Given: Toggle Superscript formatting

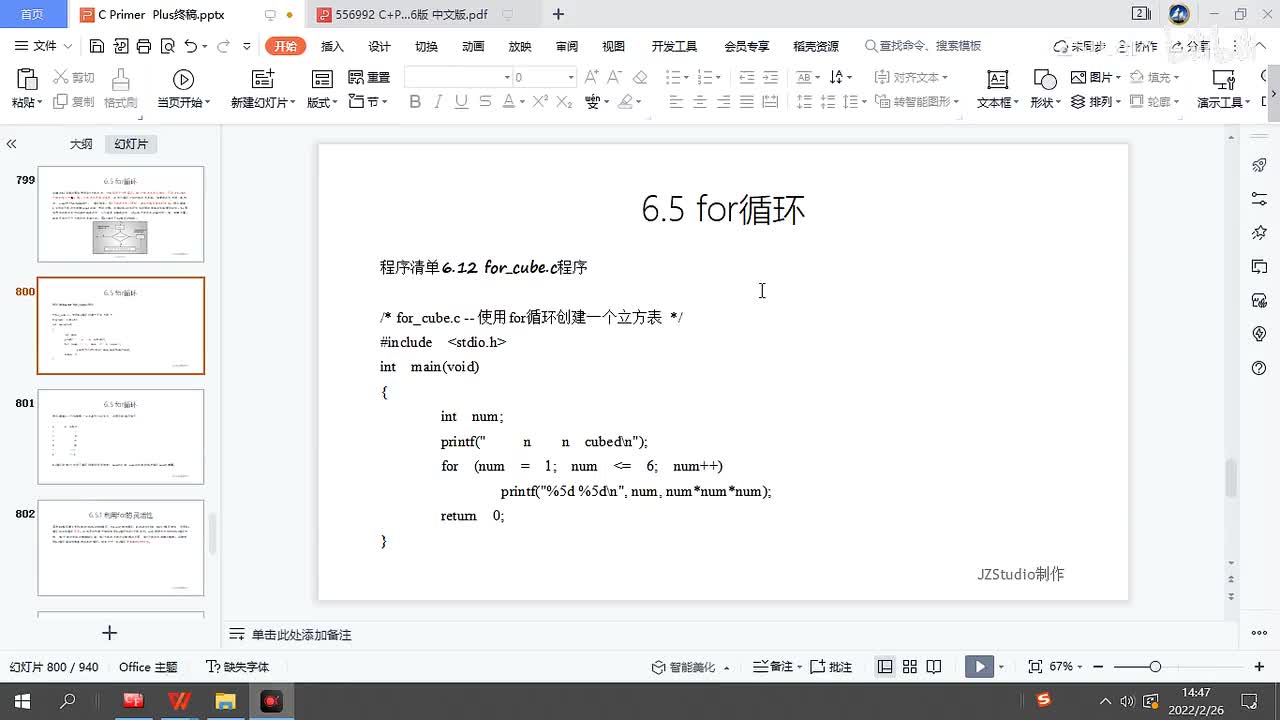Looking at the screenshot, I should (540, 102).
